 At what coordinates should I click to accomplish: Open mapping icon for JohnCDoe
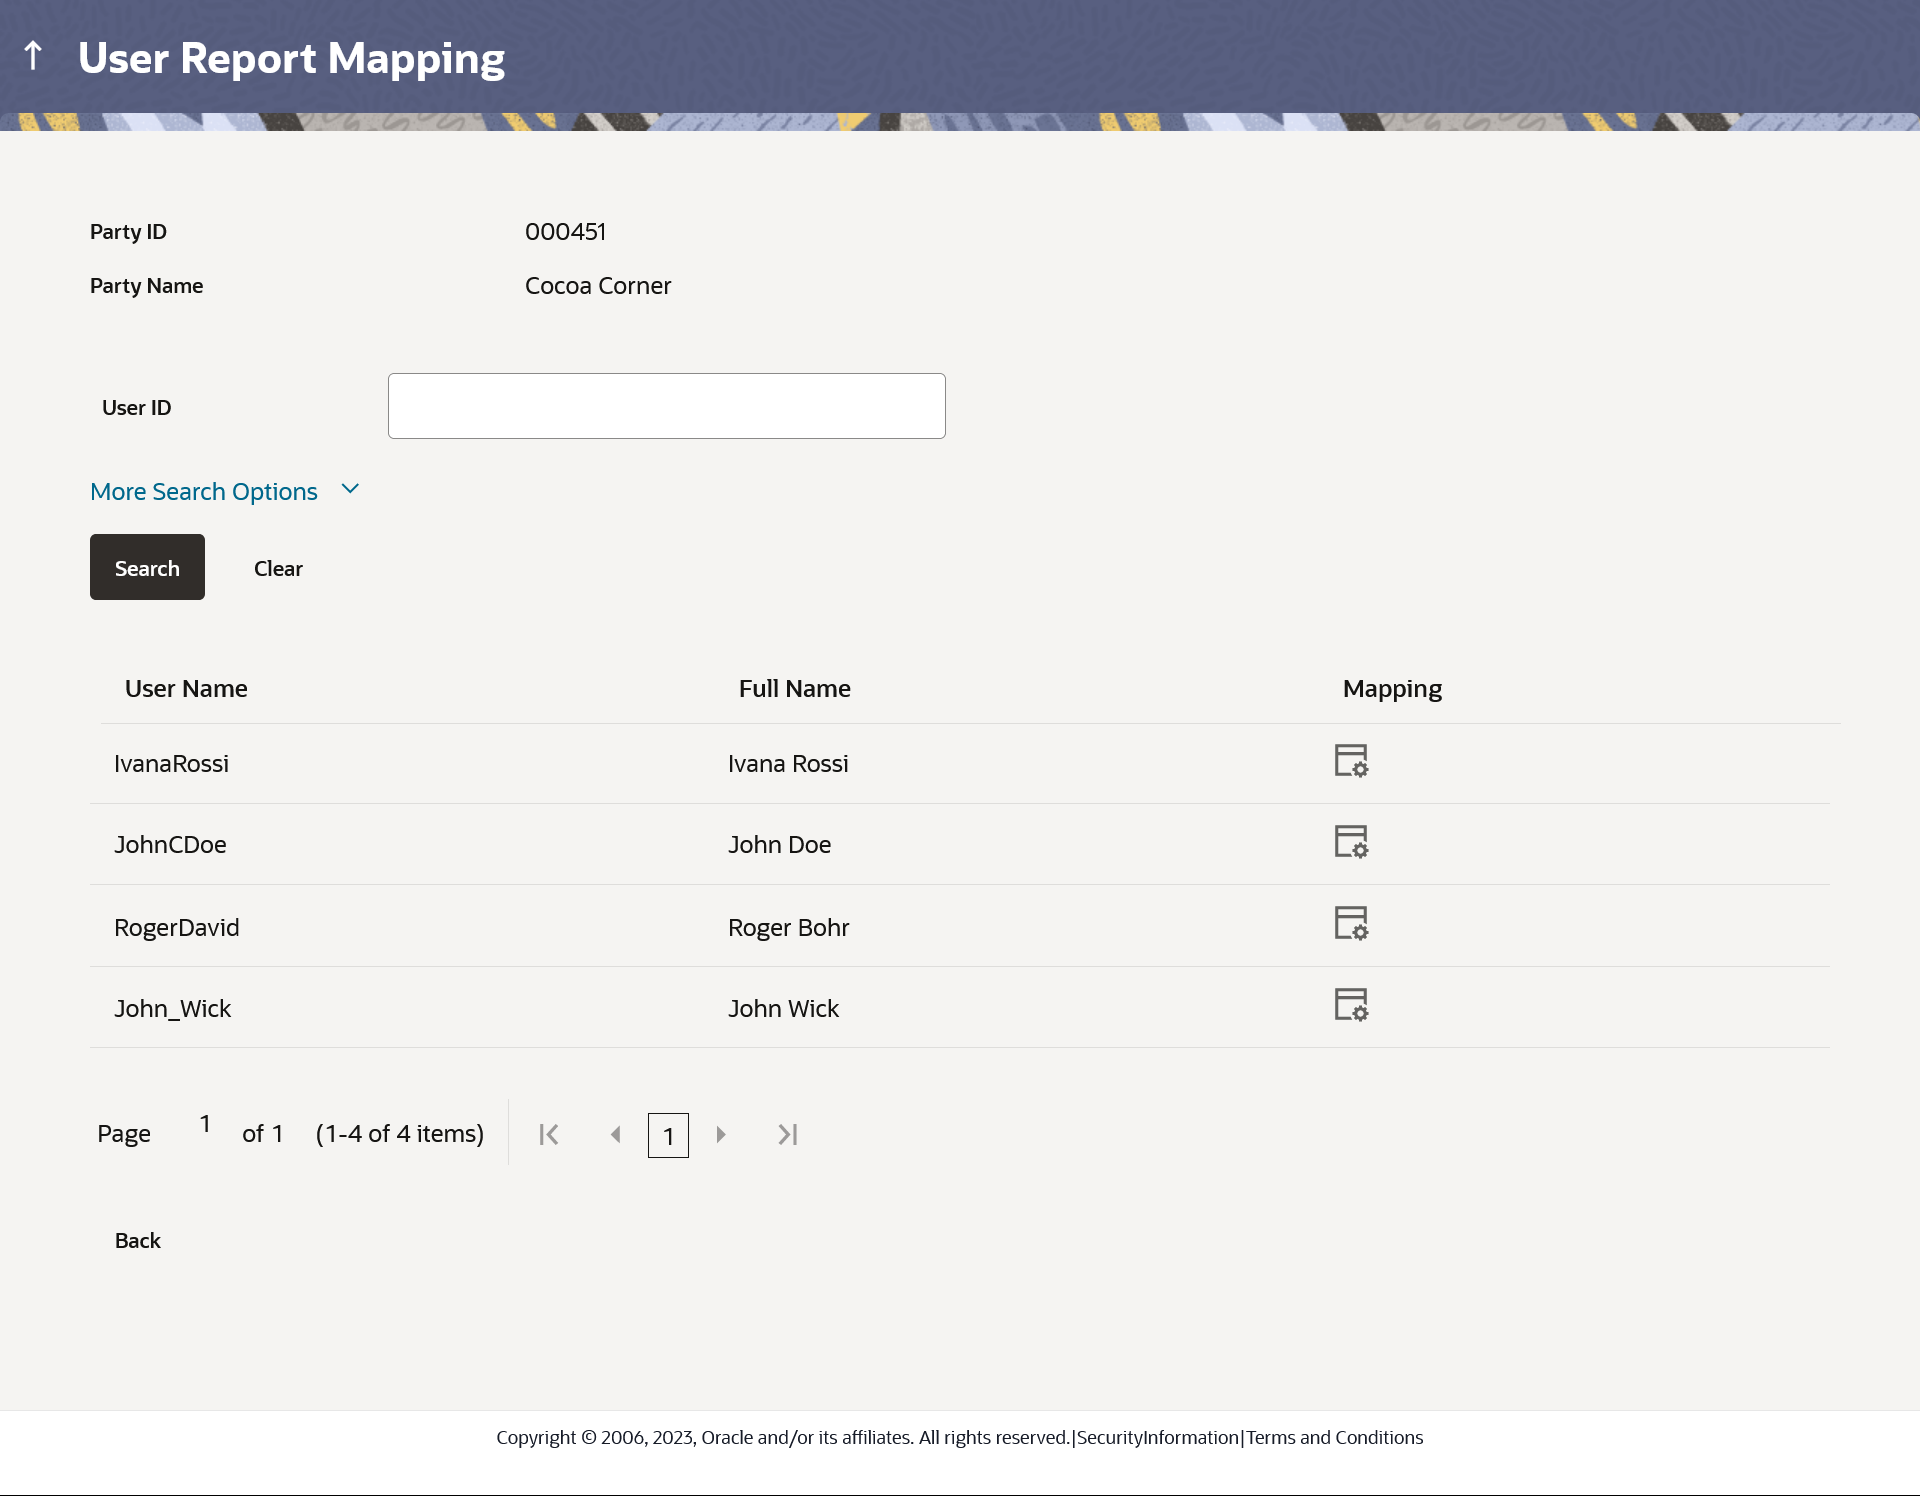click(1351, 842)
